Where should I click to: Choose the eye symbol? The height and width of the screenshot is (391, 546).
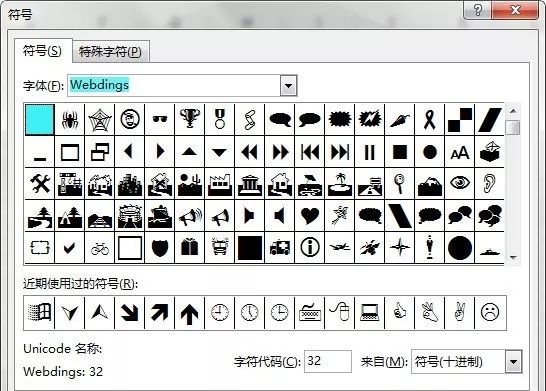459,184
